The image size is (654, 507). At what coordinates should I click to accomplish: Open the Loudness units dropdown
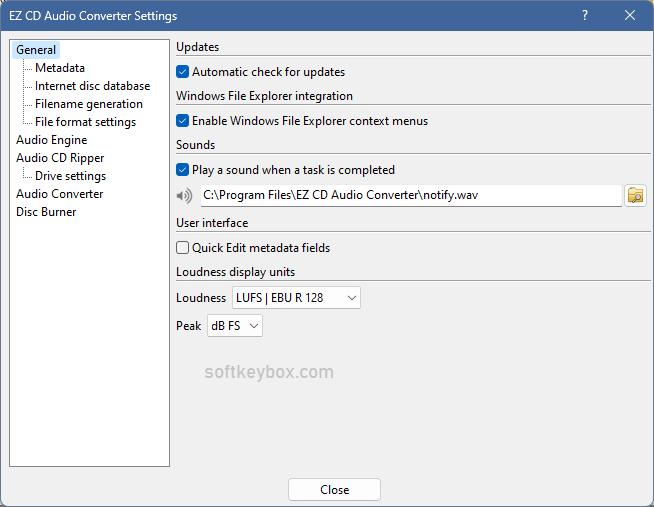pos(296,298)
